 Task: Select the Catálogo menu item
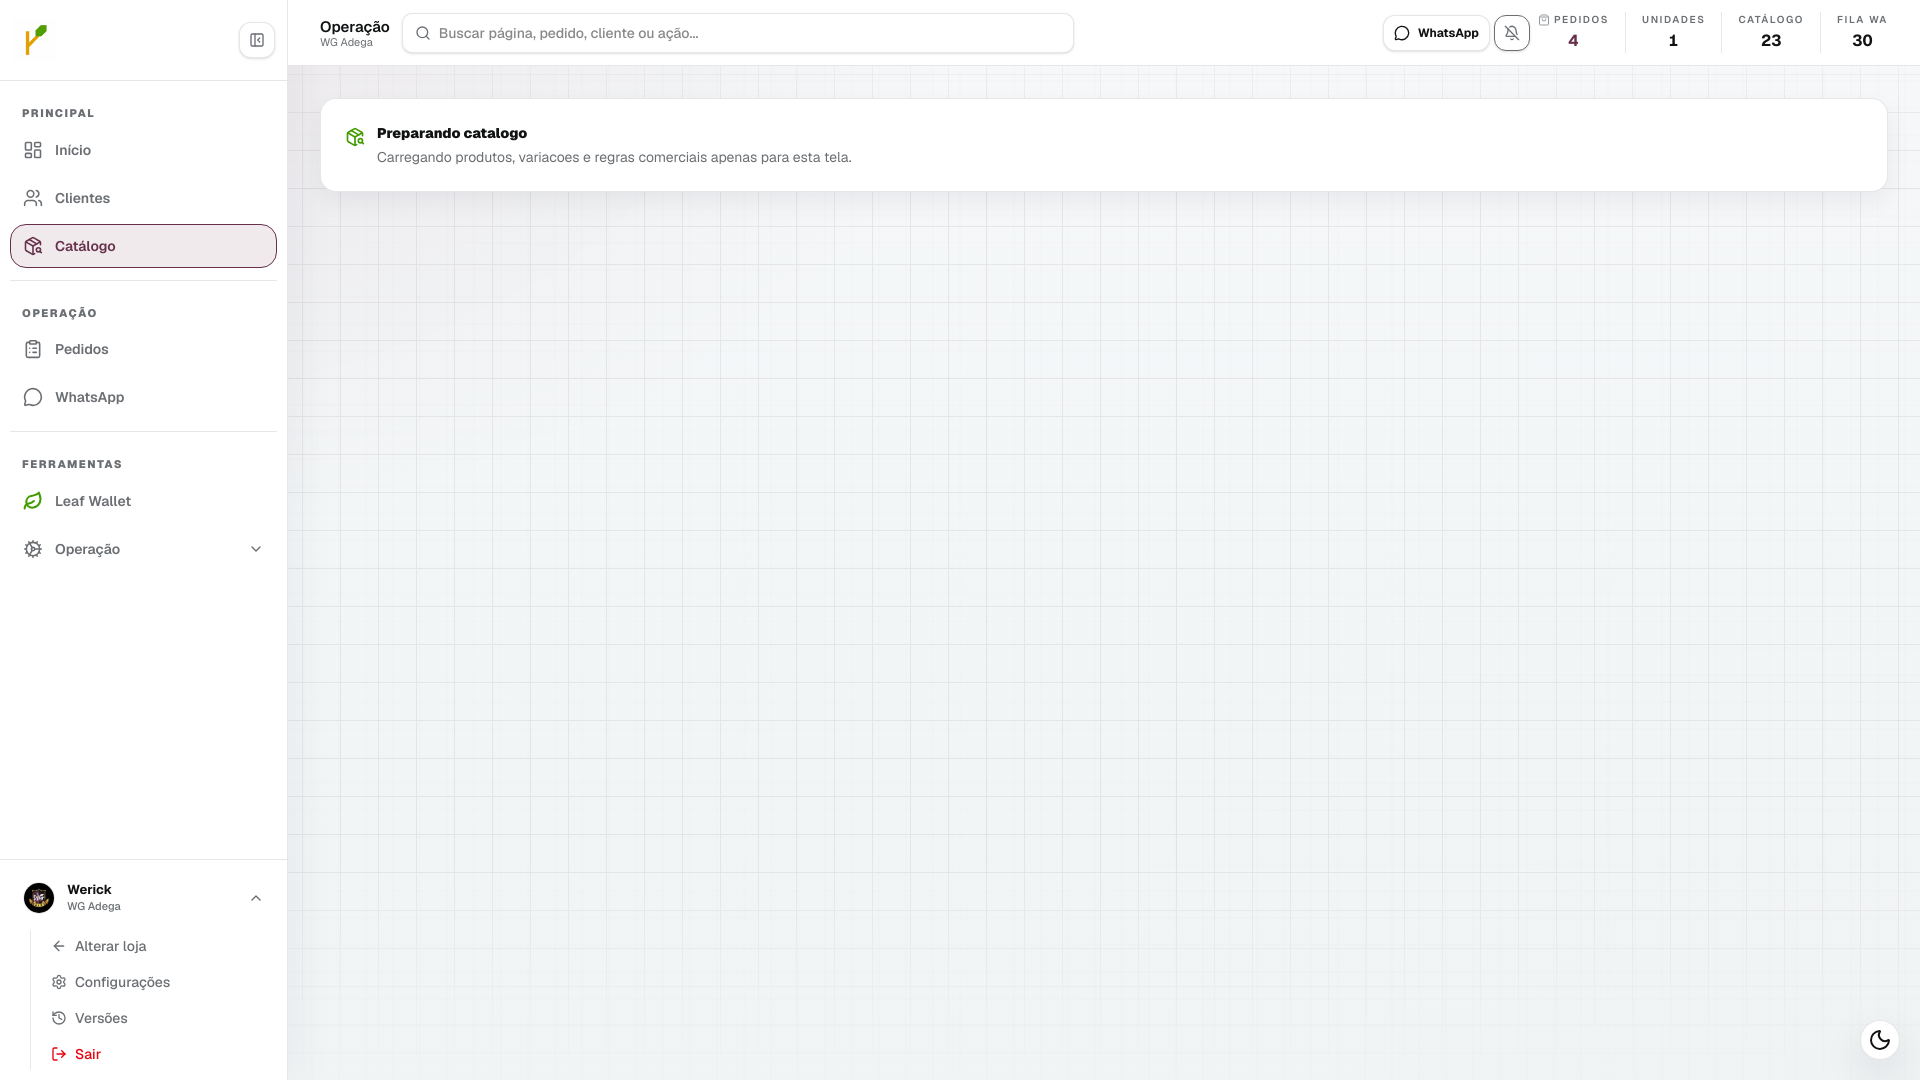(143, 246)
